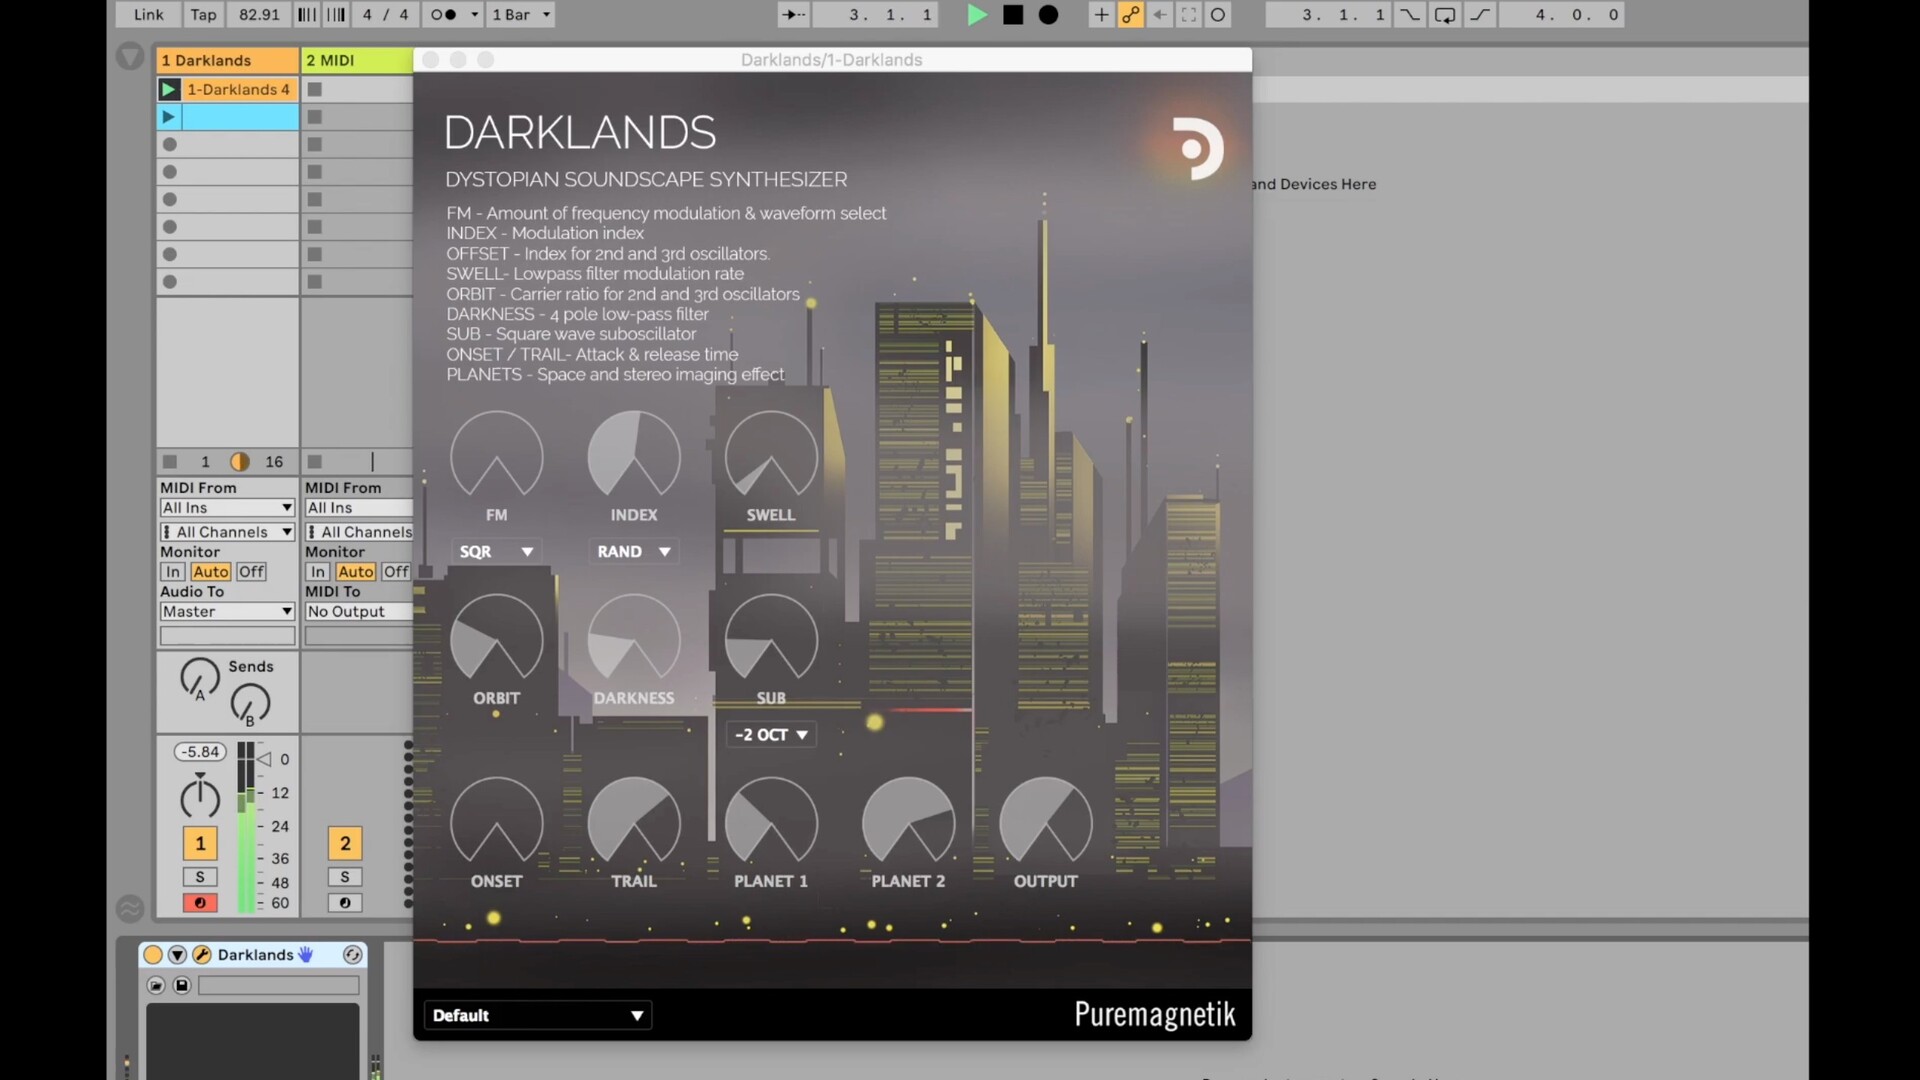Viewport: 1920px width, 1080px height.
Task: Open the FM waveform SQR dropdown
Action: [x=497, y=552]
